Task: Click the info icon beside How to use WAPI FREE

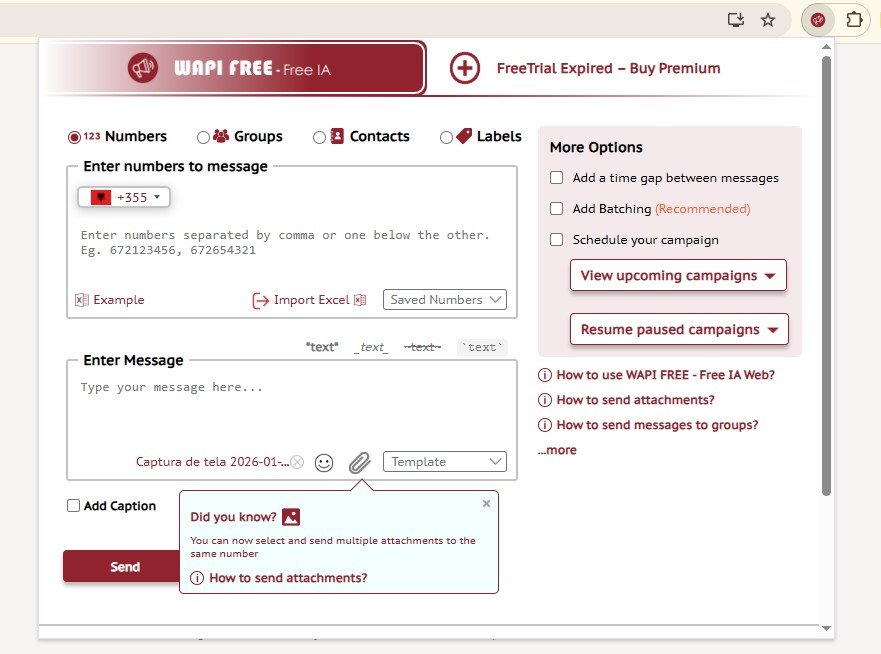Action: [x=545, y=374]
